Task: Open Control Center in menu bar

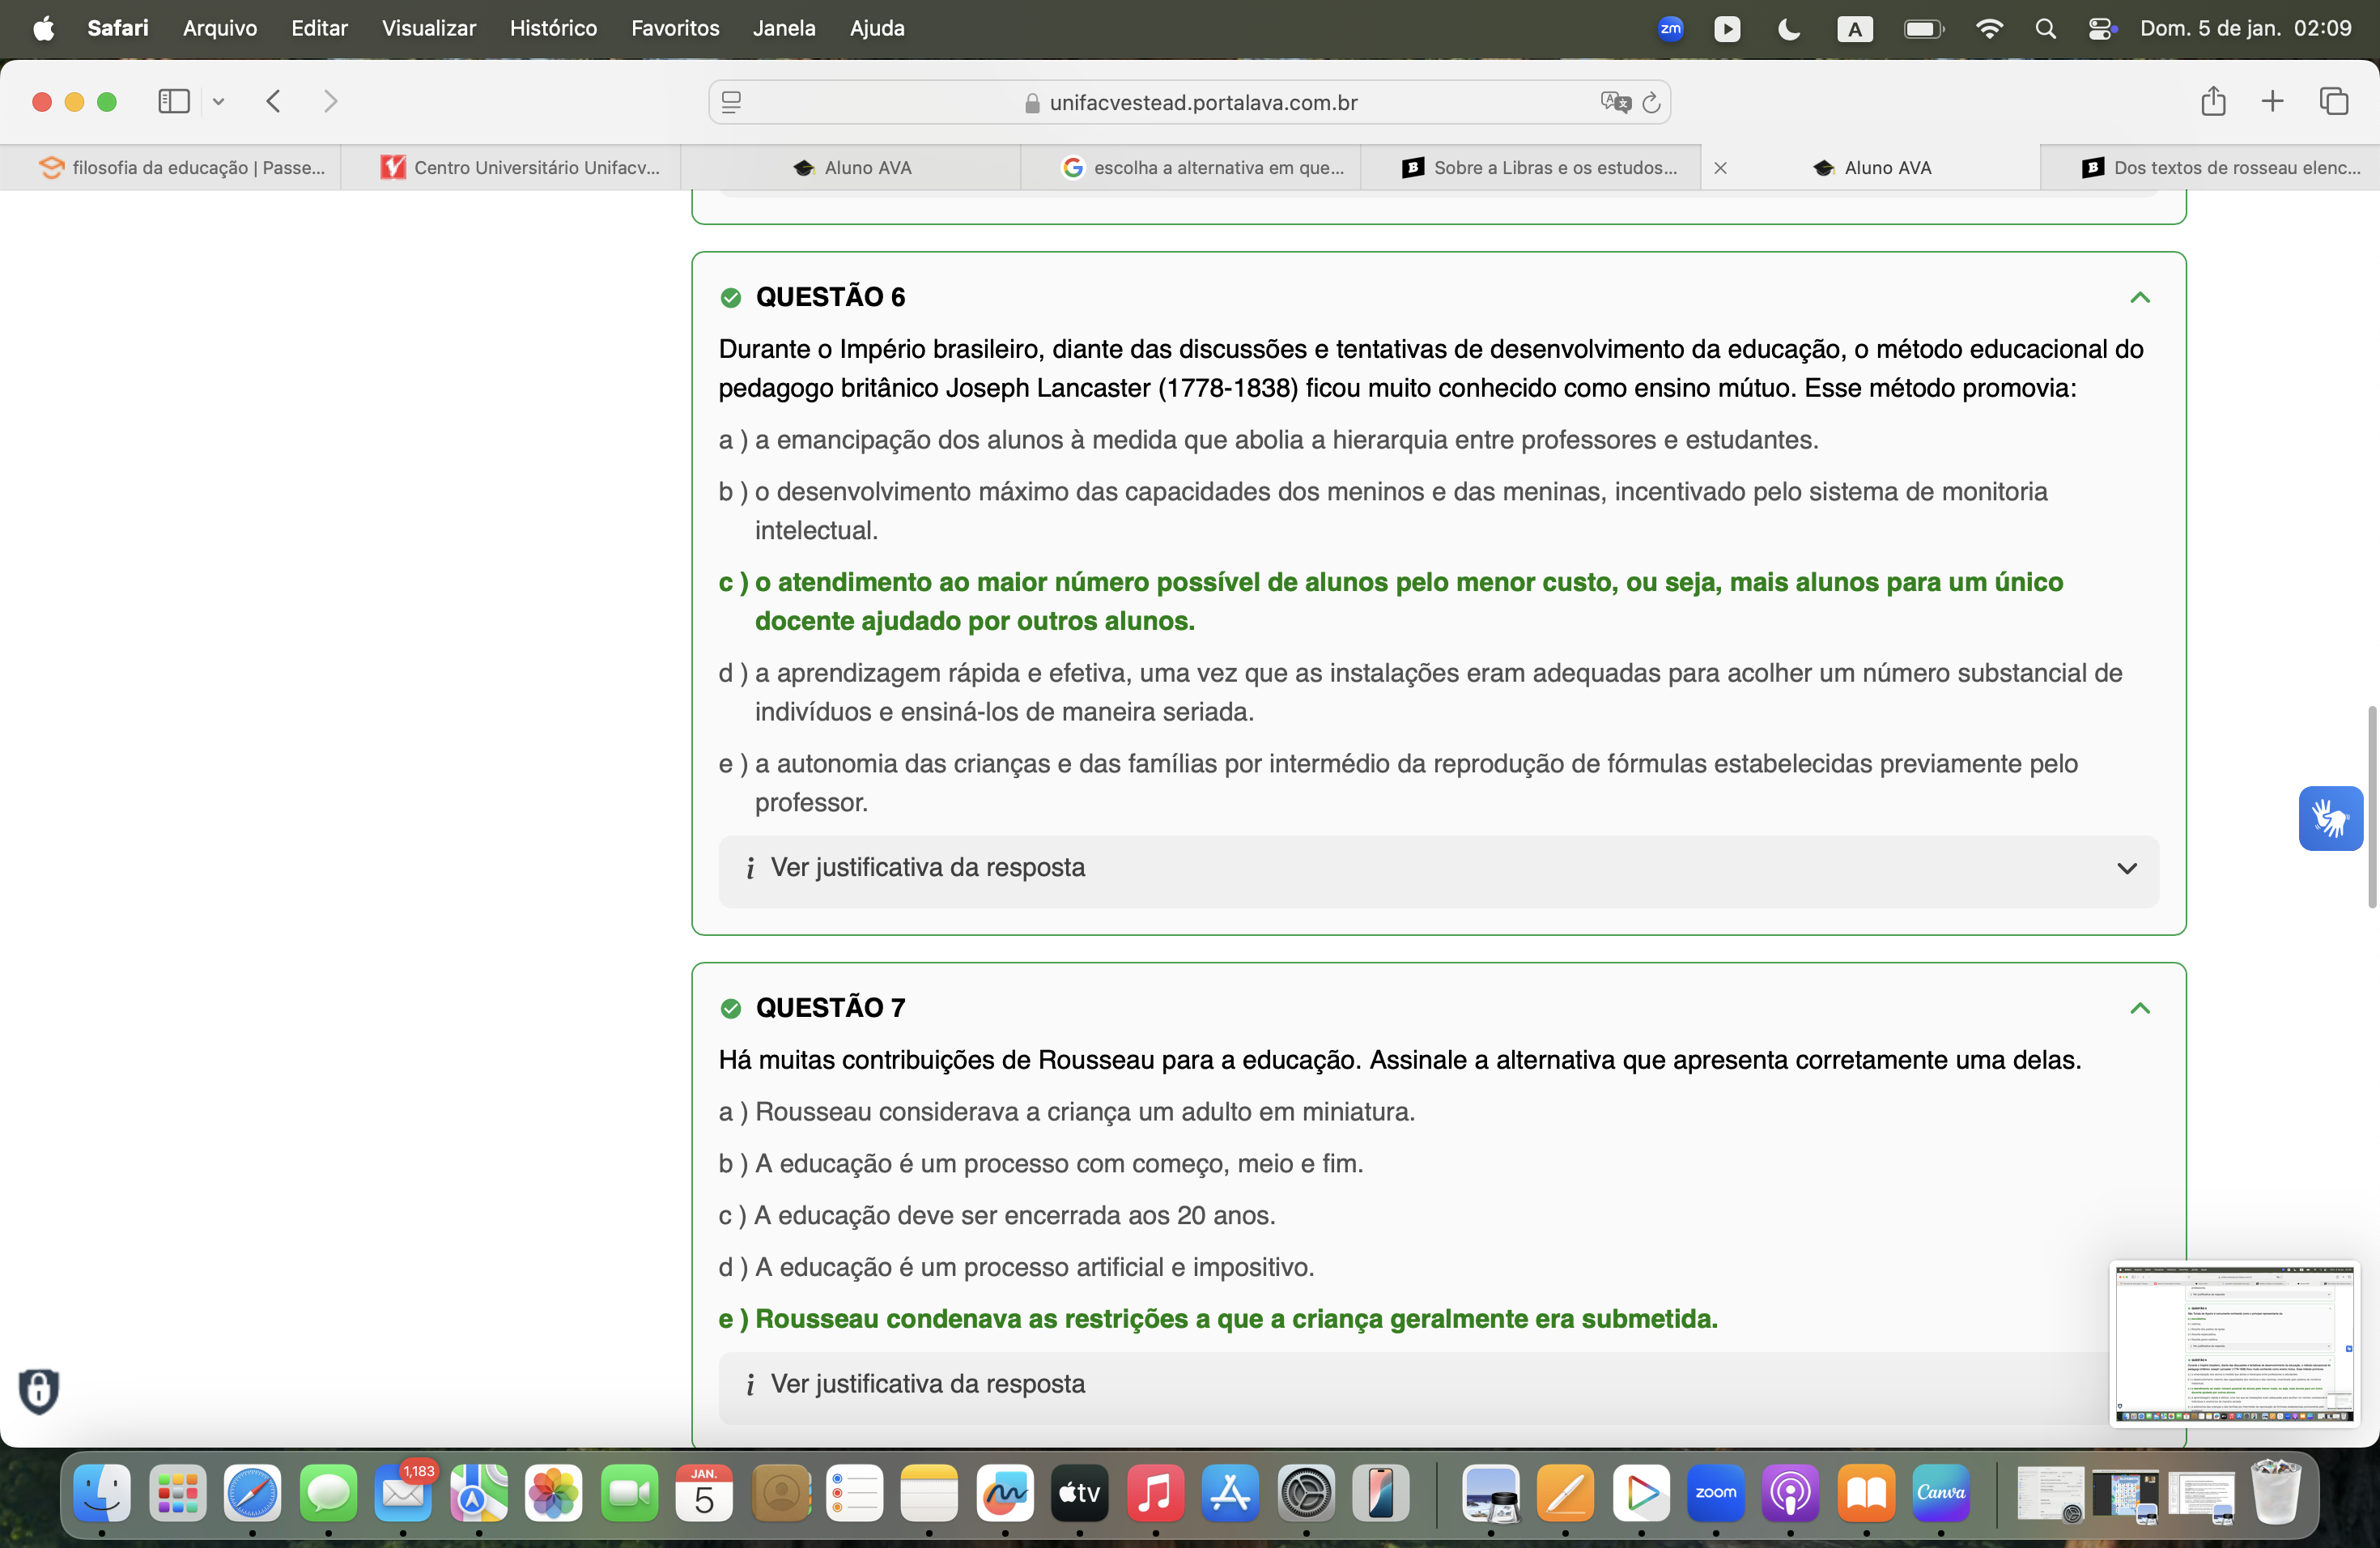Action: [x=2101, y=28]
